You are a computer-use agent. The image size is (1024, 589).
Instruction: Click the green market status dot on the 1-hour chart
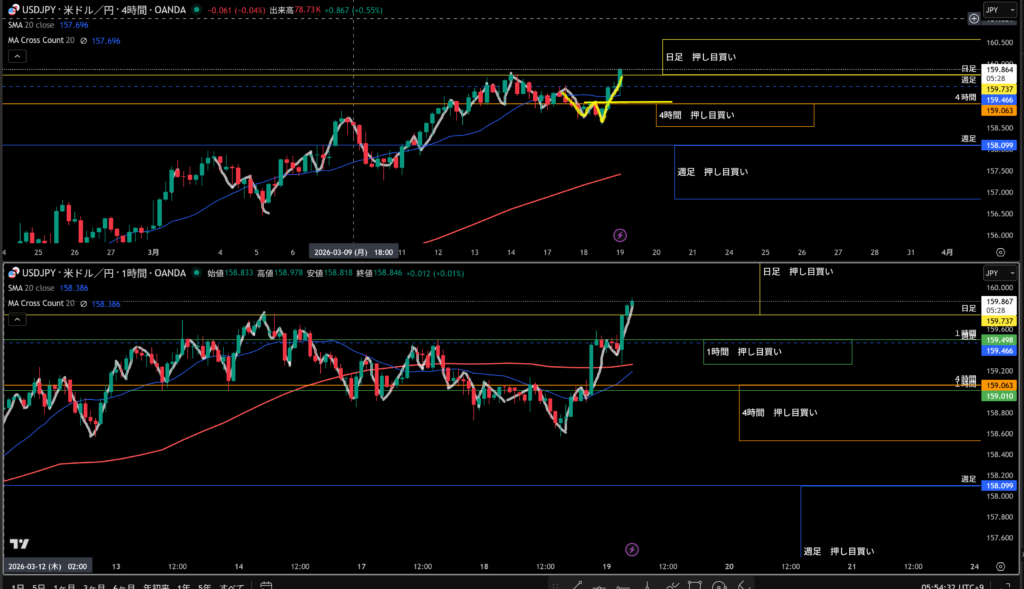(x=197, y=273)
